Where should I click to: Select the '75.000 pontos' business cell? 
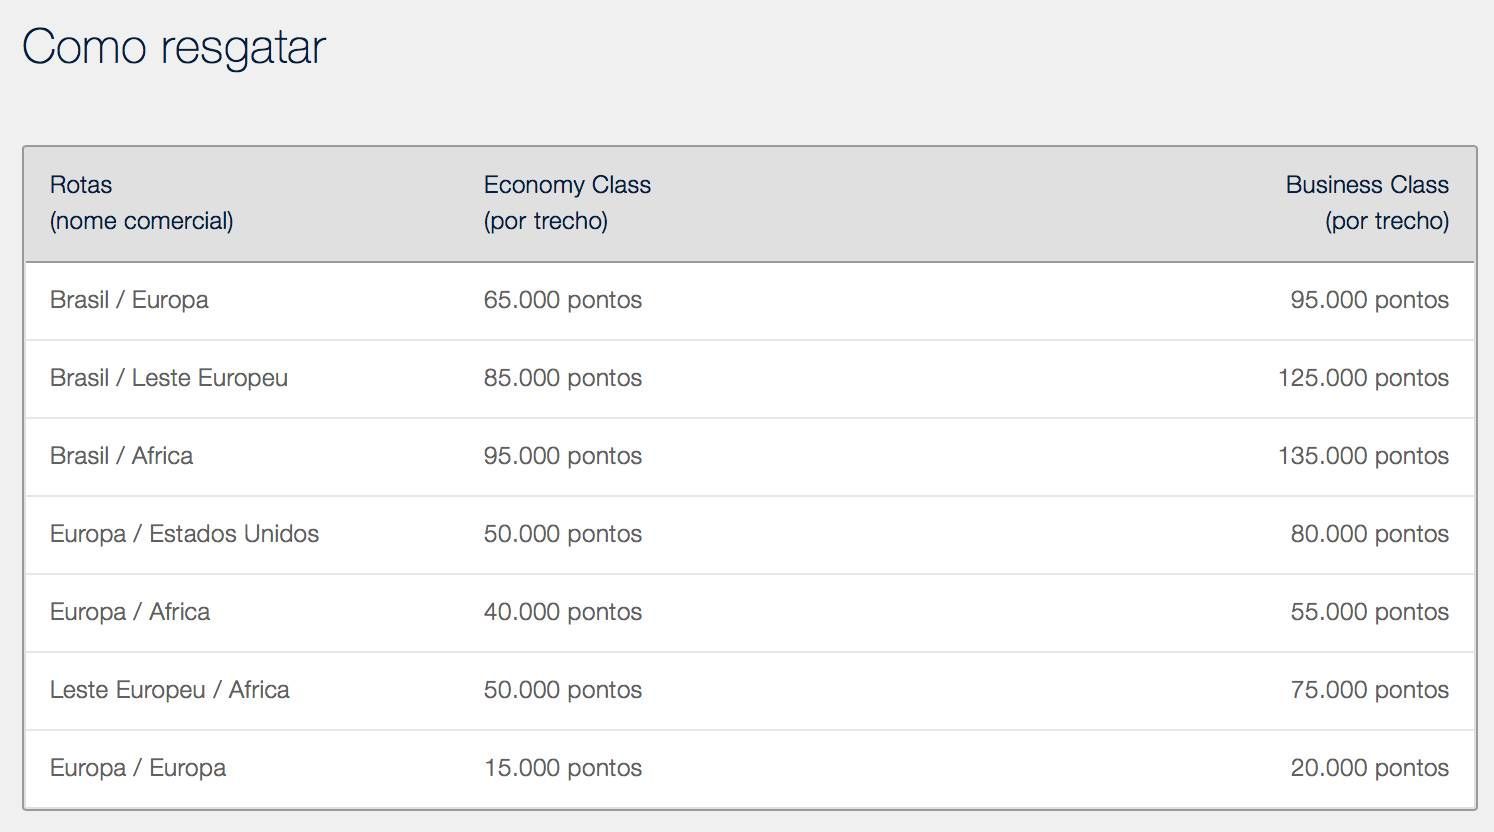[x=1369, y=690]
